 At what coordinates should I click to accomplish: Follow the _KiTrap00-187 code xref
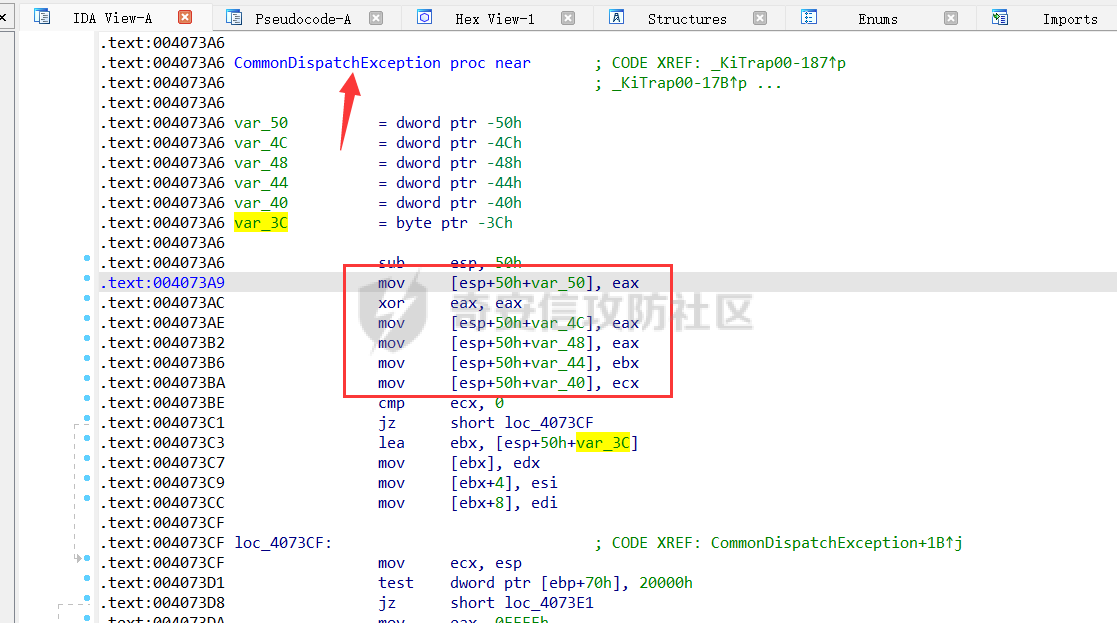(x=779, y=63)
